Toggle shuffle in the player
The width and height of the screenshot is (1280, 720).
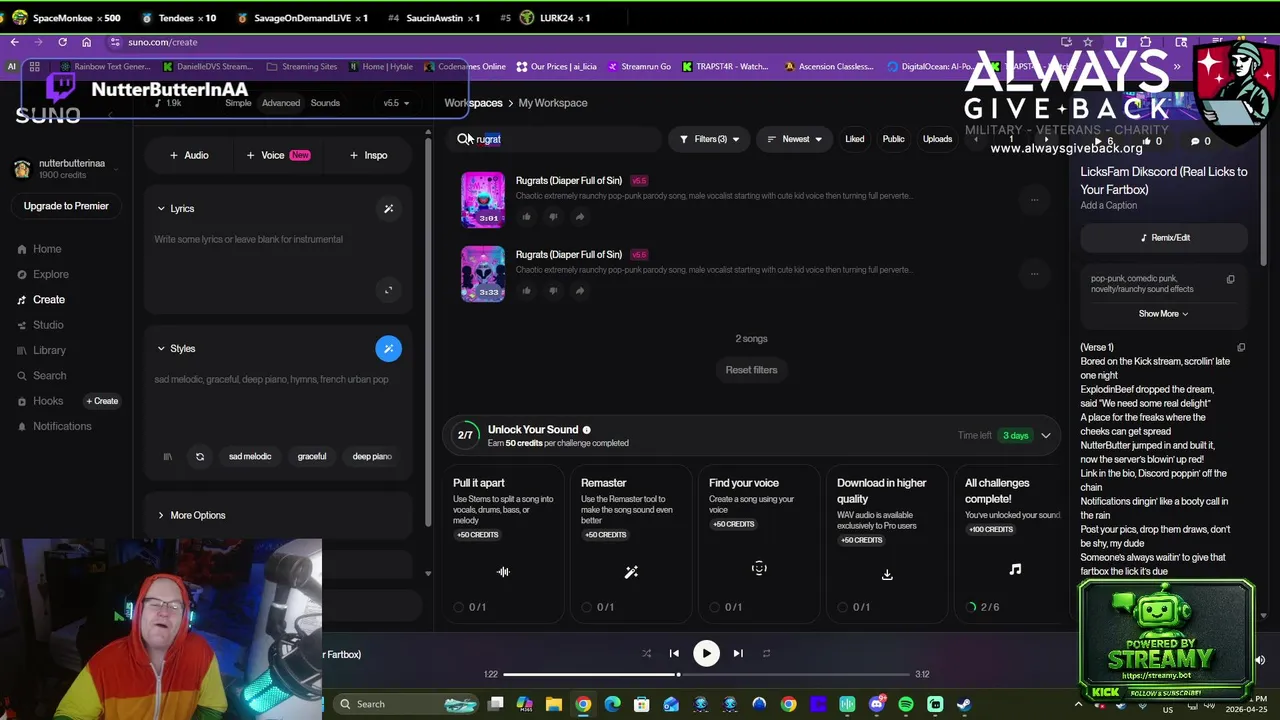point(646,654)
